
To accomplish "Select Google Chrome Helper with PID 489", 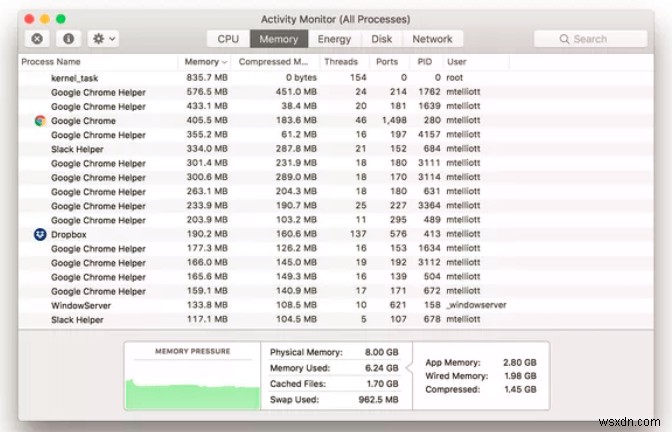I will coord(336,220).
